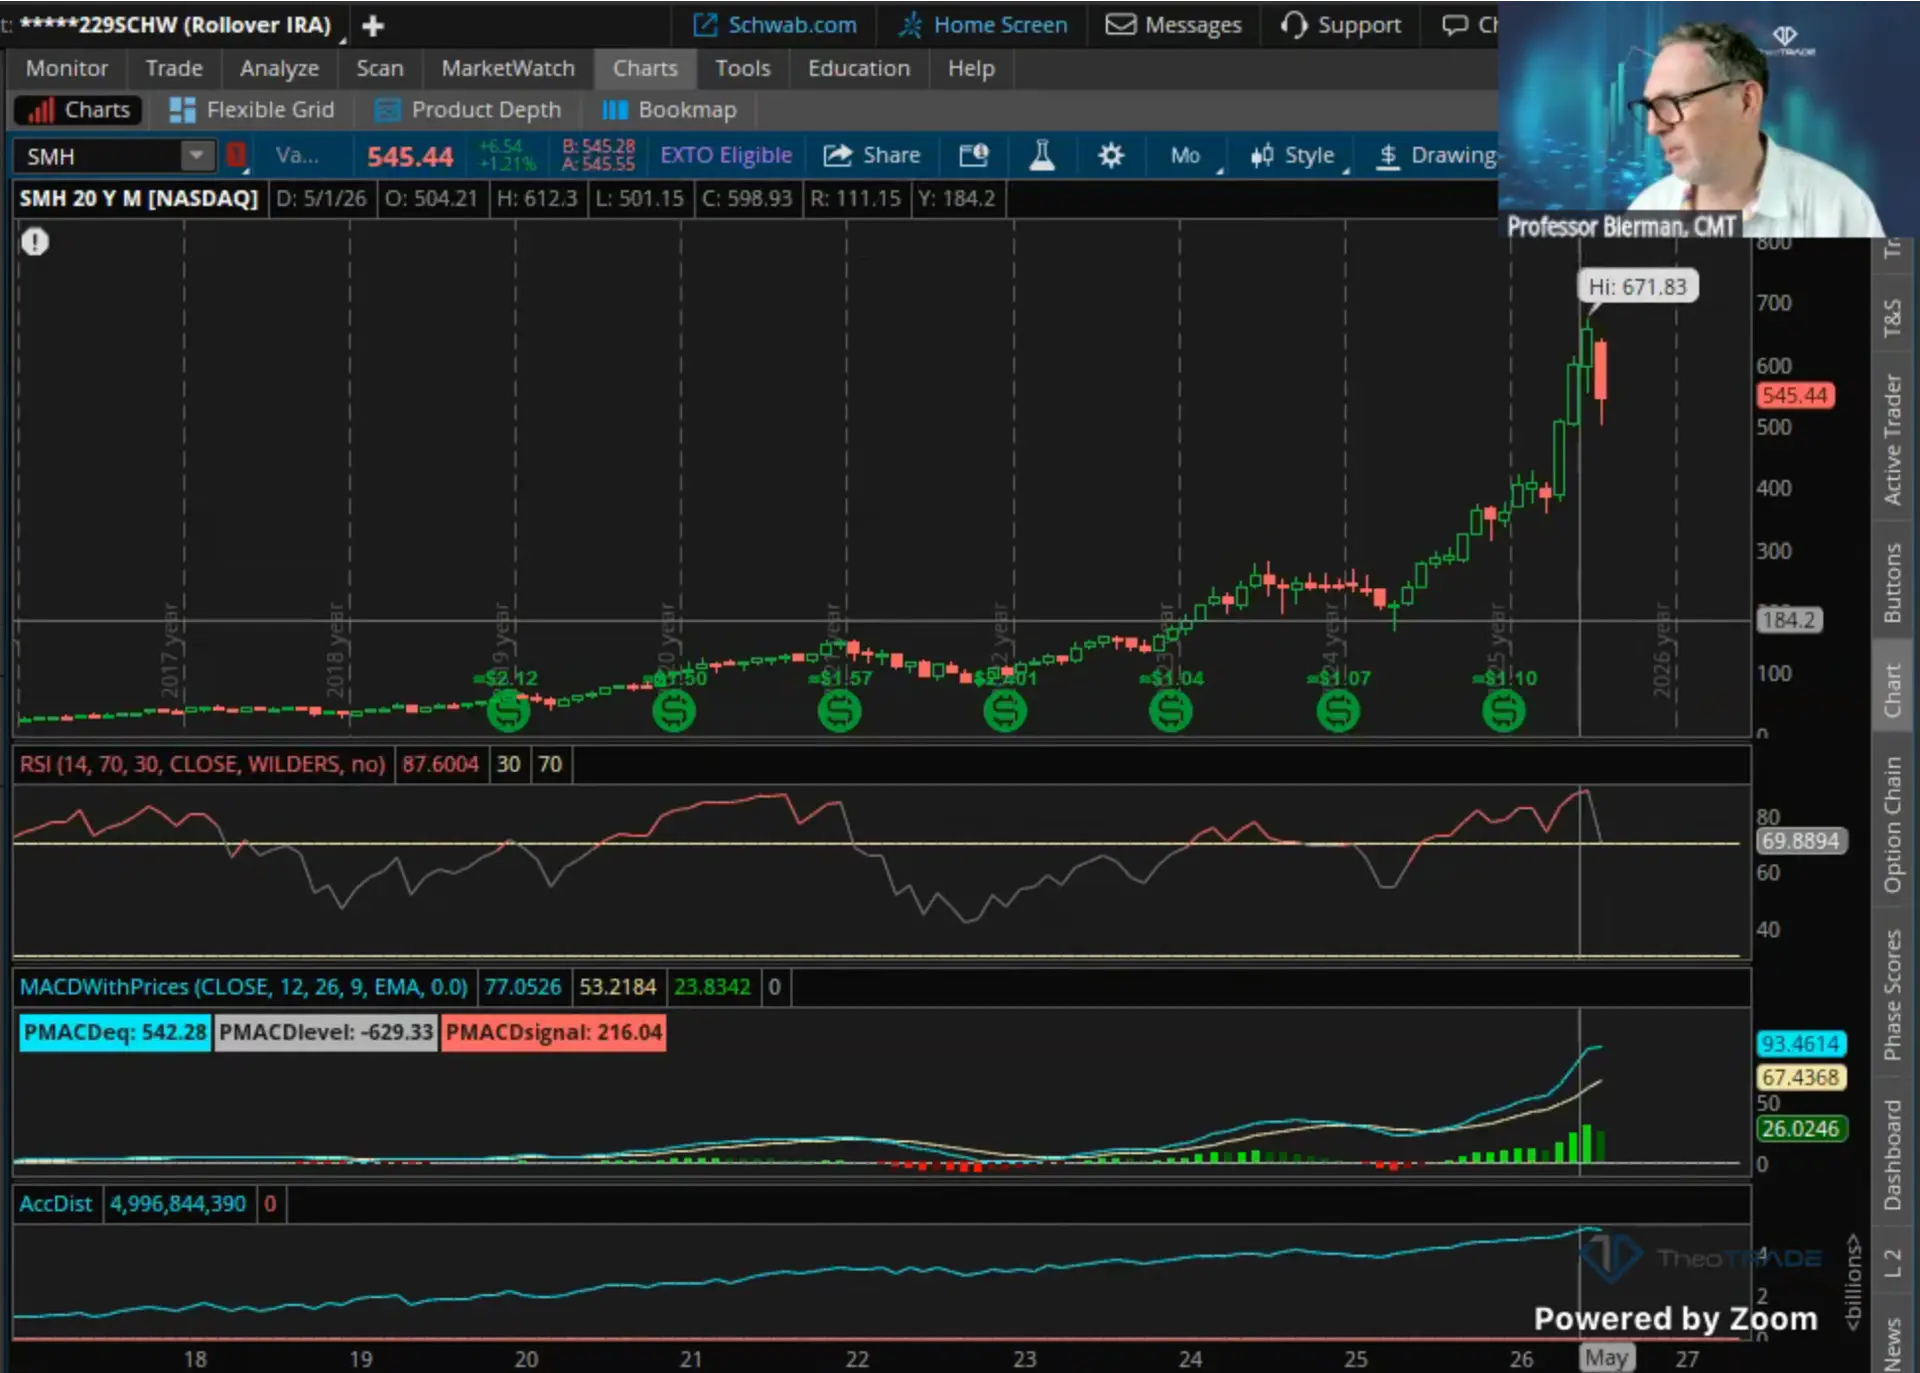This screenshot has height=1373, width=1920.
Task: Click the AccDist value 4,996,844,390
Action: [178, 1203]
